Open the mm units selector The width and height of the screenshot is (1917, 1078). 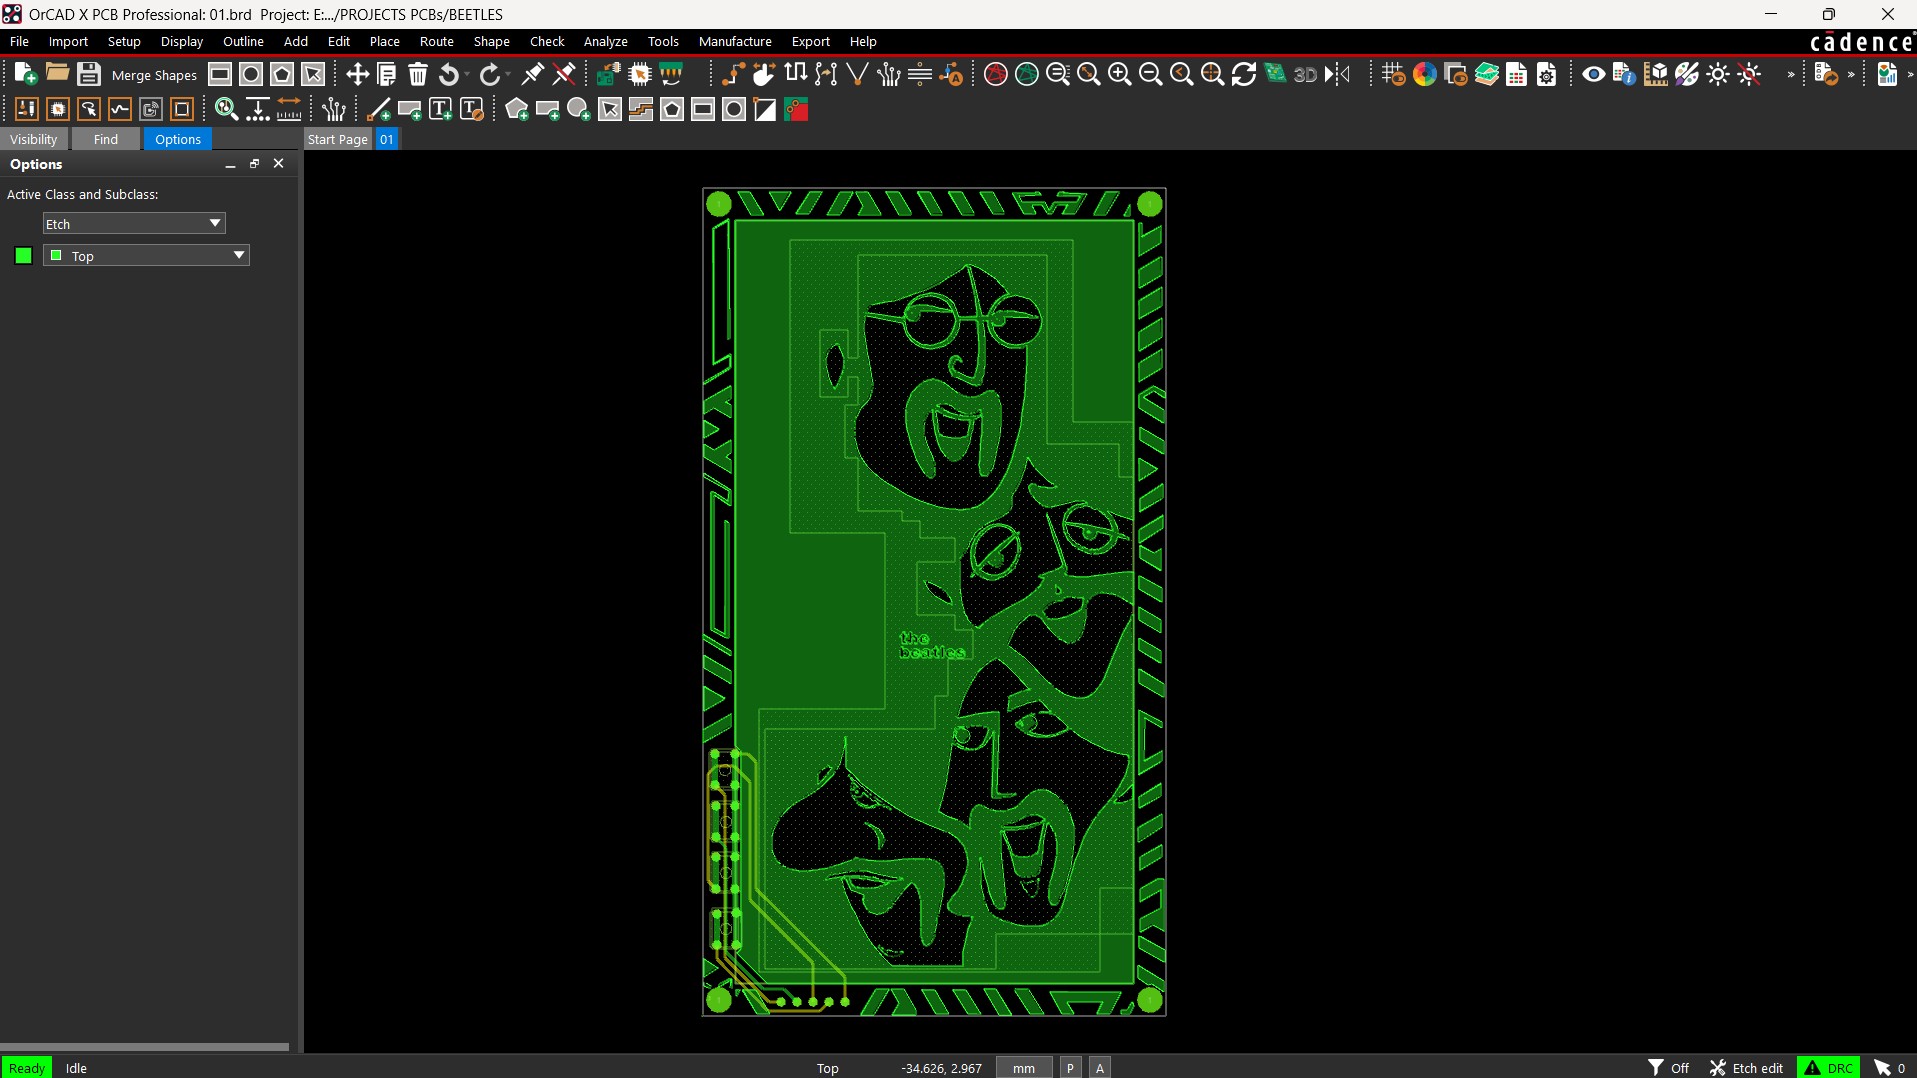pyautogui.click(x=1024, y=1068)
